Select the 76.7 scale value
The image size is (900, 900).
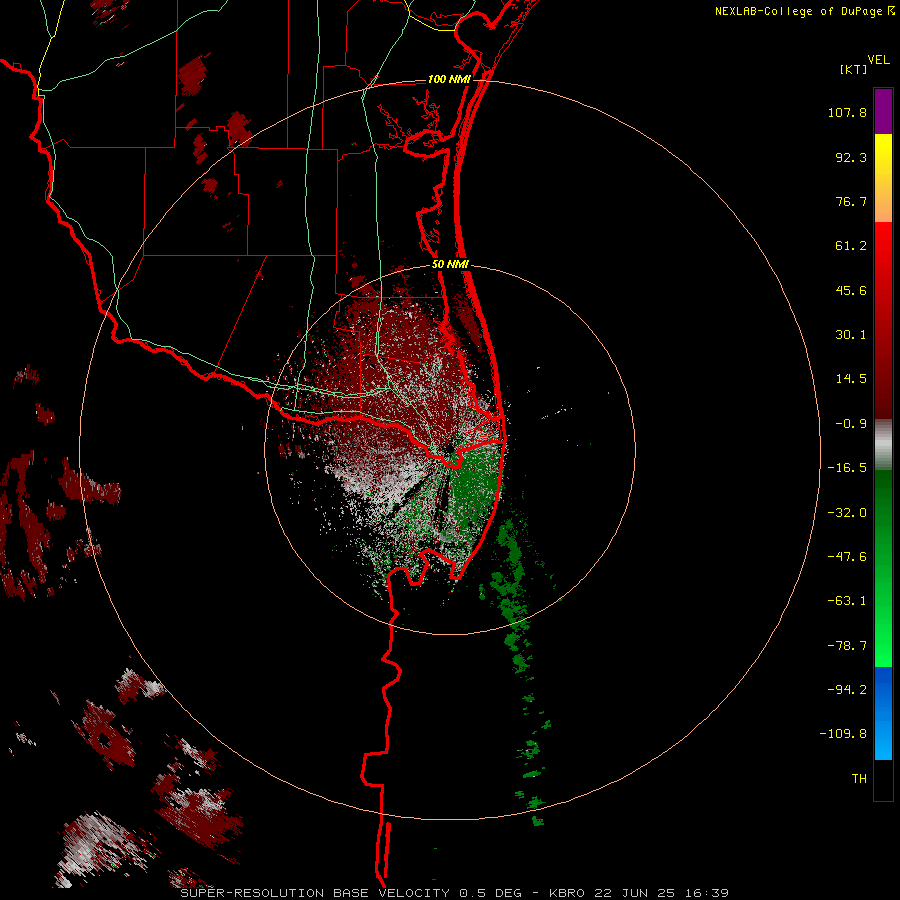pyautogui.click(x=851, y=201)
